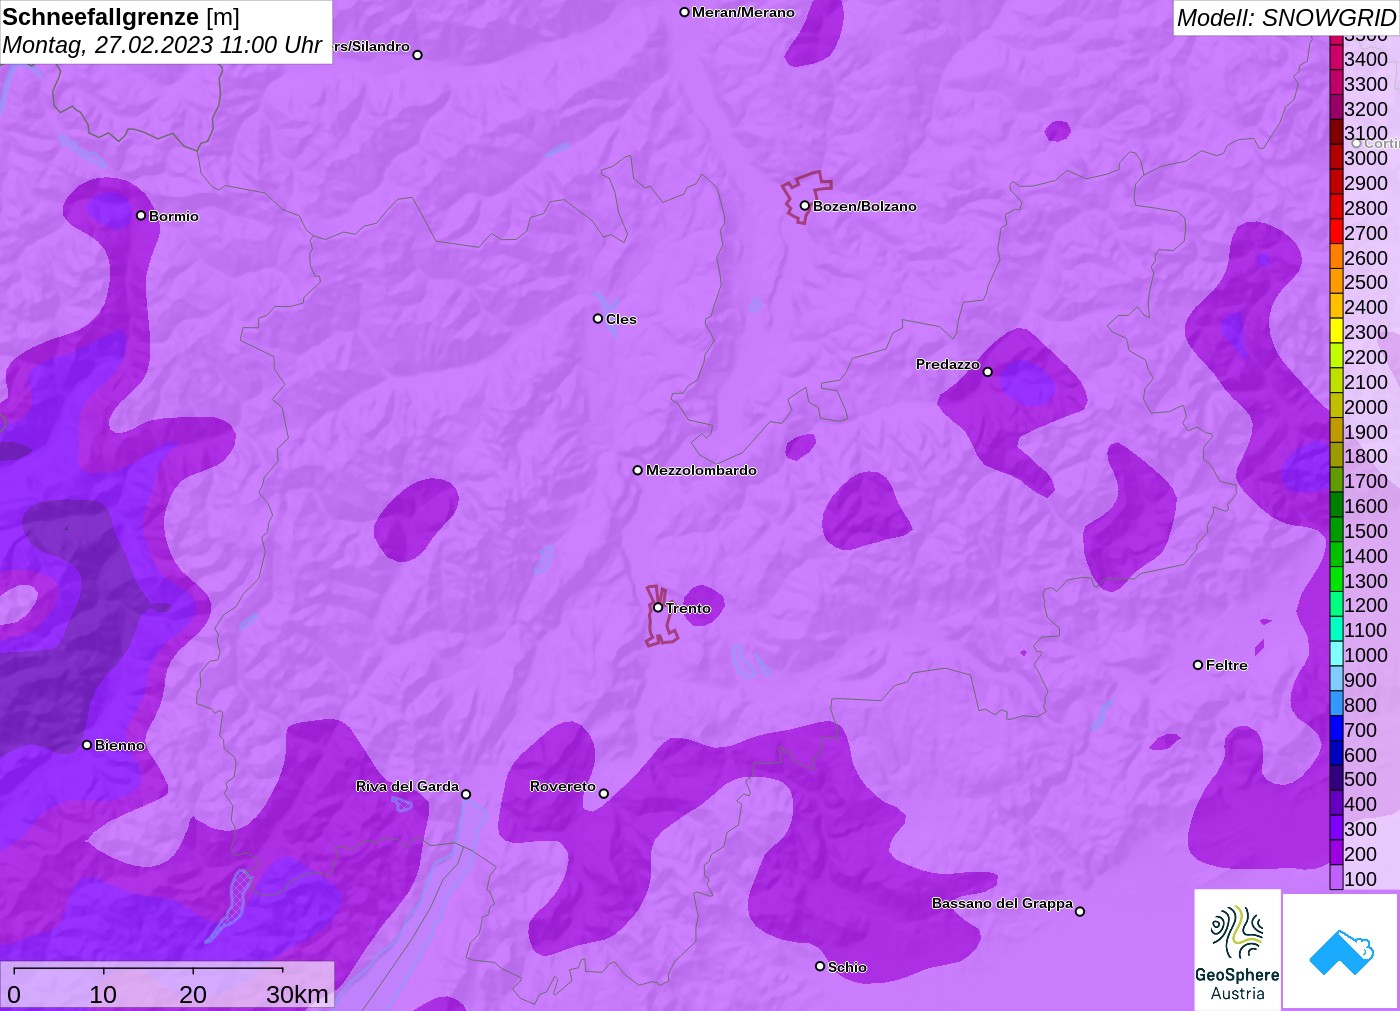The image size is (1400, 1011).
Task: Select the yellow 2300 legend color swatch
Action: (x=1336, y=332)
